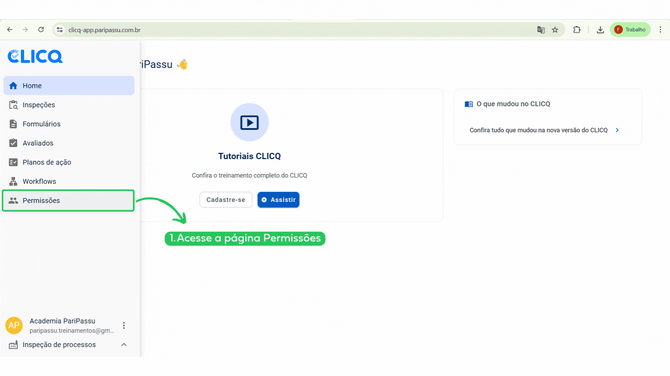Open the Trabalho browser profile button
The image size is (670, 376).
coord(630,29)
